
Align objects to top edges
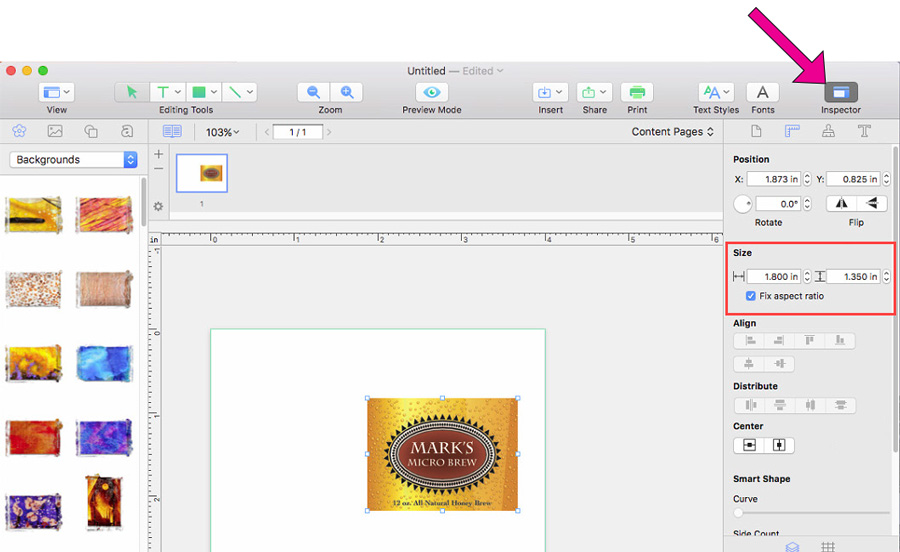coord(809,340)
